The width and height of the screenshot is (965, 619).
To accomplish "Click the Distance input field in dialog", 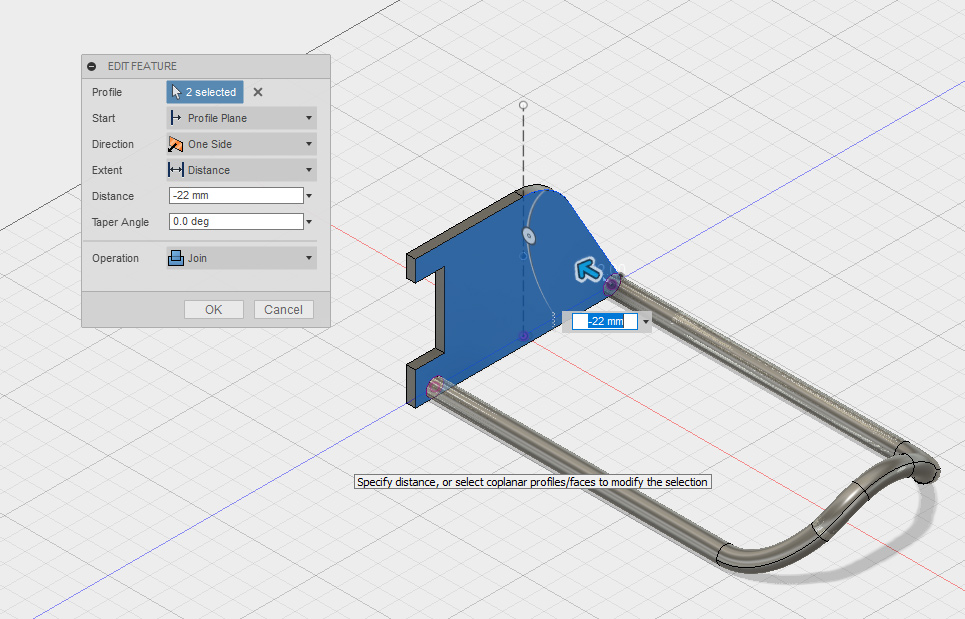I will pyautogui.click(x=235, y=196).
